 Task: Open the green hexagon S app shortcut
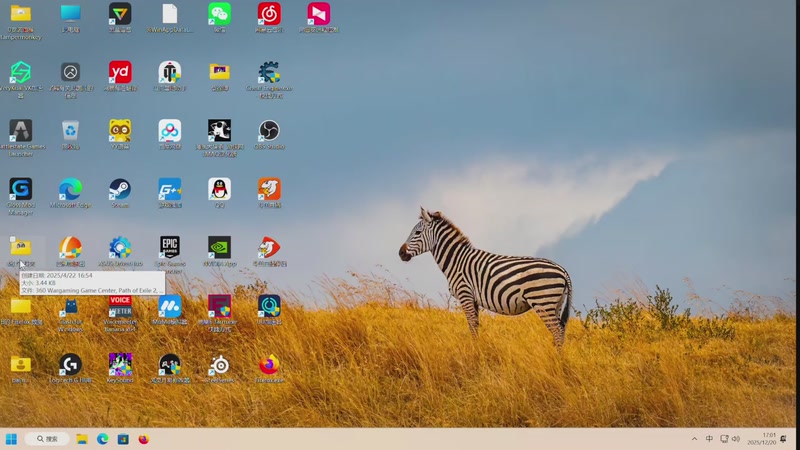pos(21,72)
